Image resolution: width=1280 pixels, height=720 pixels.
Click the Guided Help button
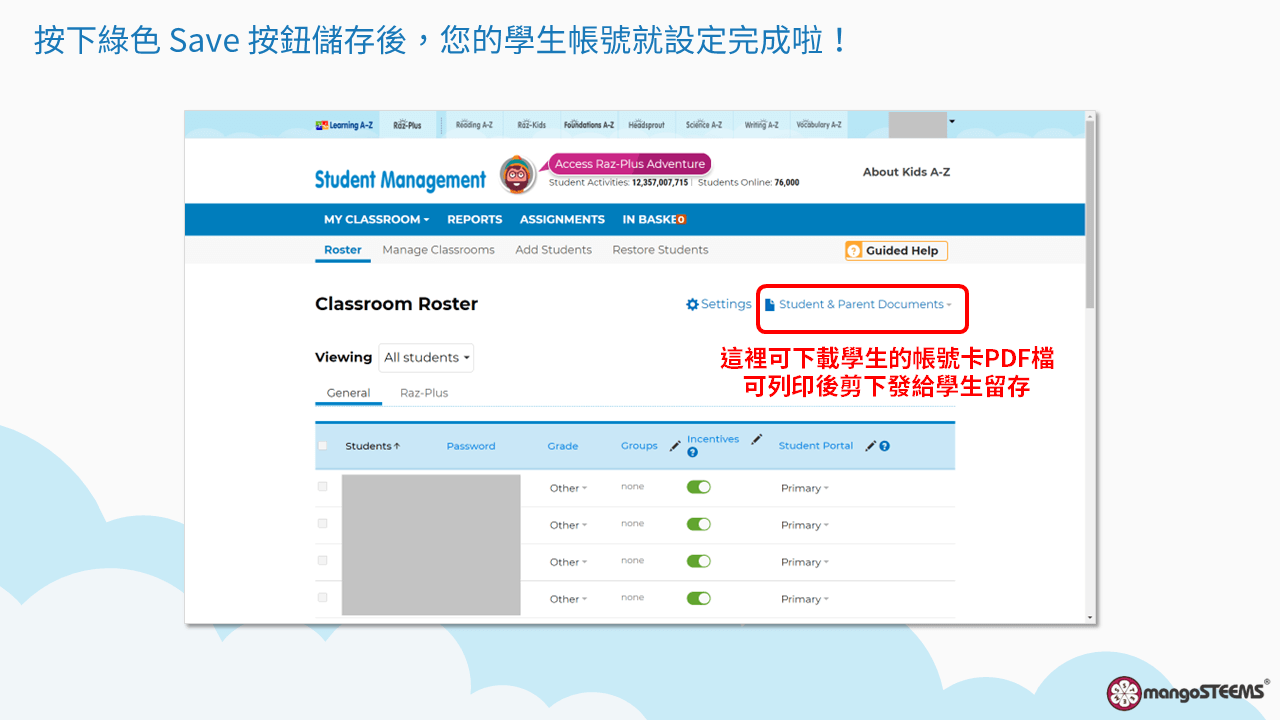(x=896, y=251)
